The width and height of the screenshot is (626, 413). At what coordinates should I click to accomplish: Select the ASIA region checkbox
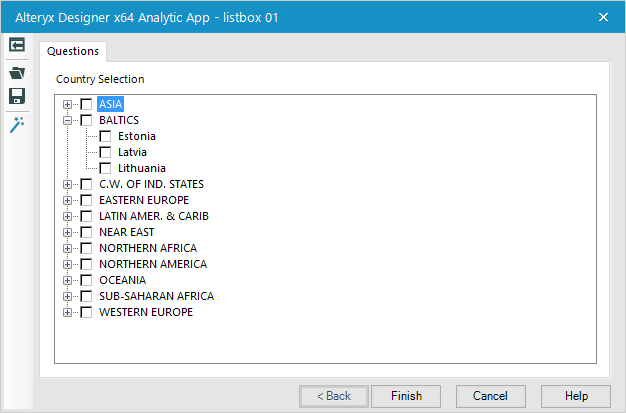(x=86, y=104)
